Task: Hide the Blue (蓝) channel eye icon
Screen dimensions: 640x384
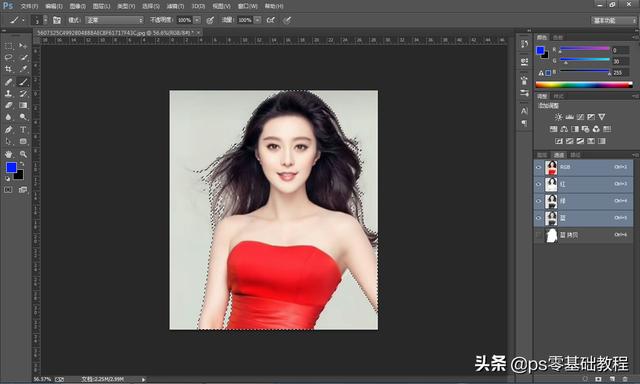Action: [538, 218]
